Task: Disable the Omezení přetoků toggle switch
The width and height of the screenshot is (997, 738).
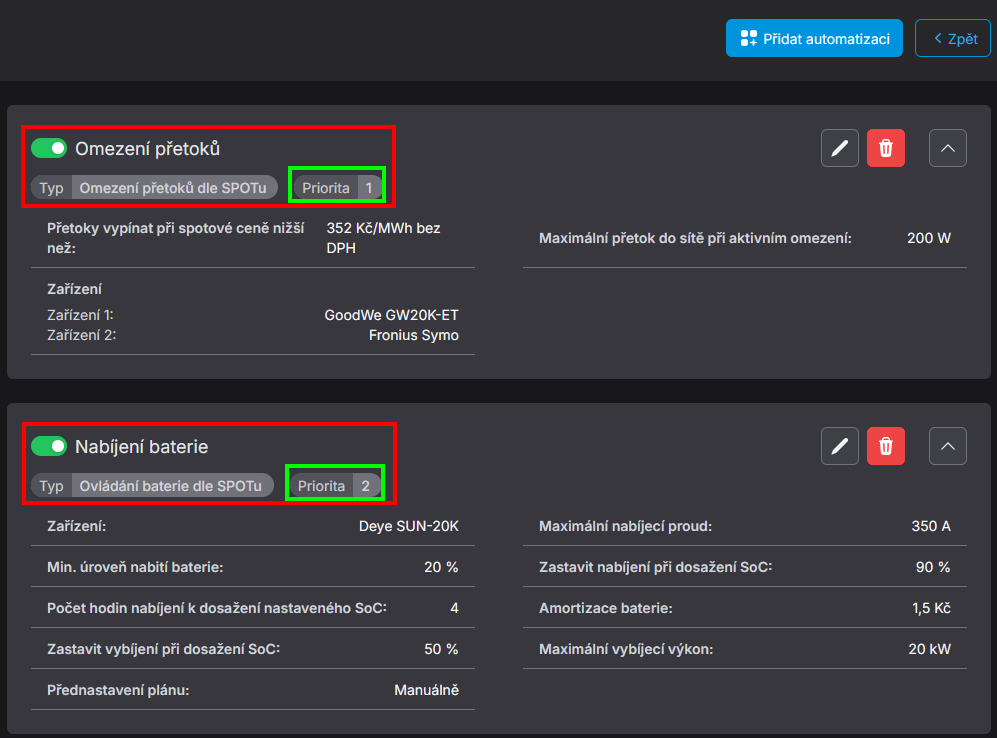Action: [x=48, y=149]
